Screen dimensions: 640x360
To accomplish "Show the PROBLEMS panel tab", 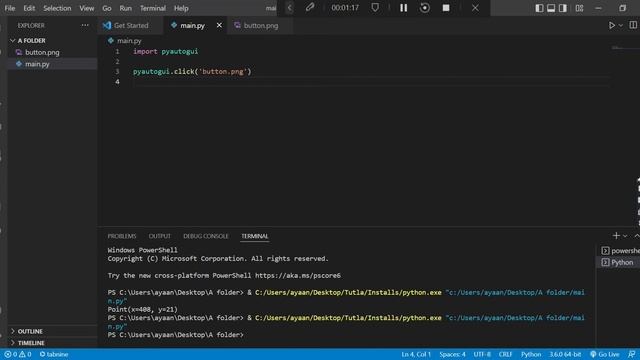I will (122, 236).
